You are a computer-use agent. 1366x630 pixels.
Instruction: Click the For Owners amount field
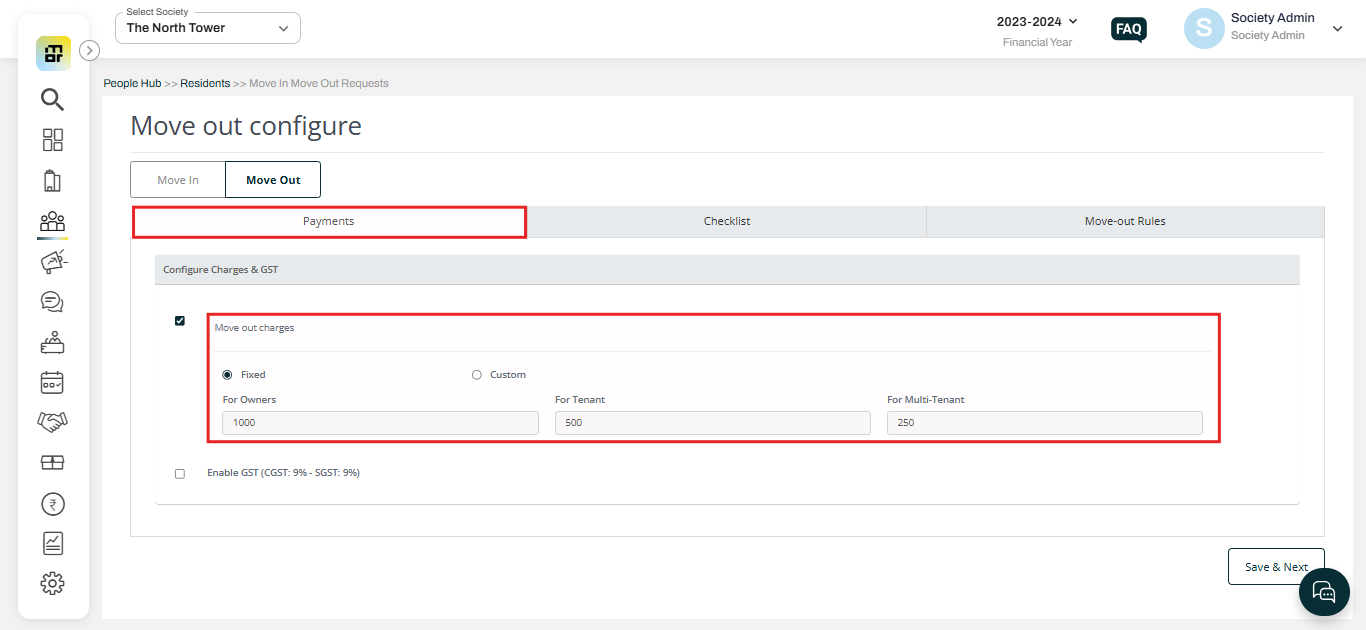(x=380, y=423)
